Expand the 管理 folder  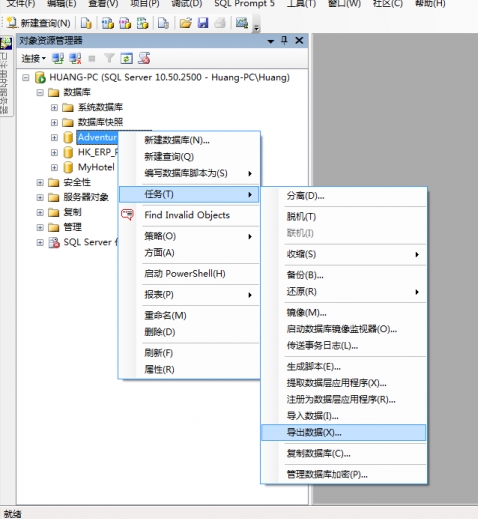[40, 227]
